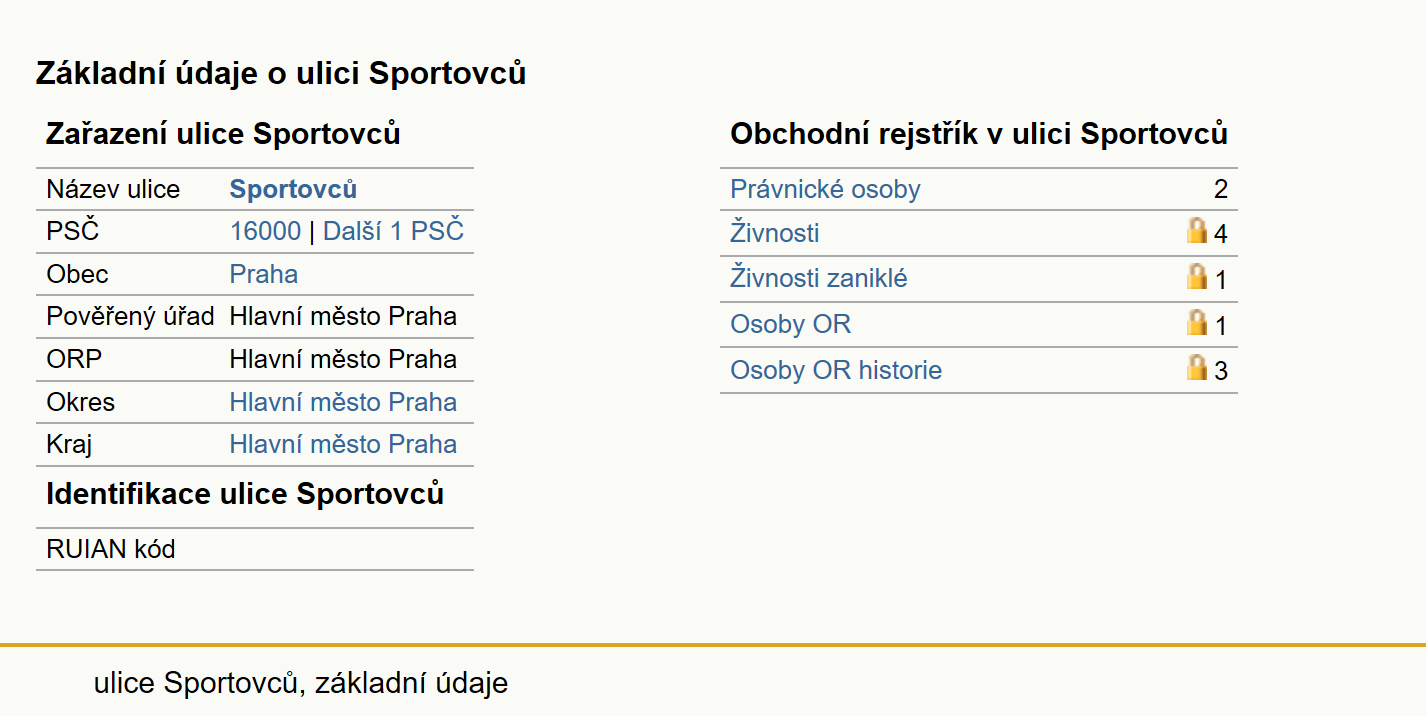Click the lock icon in Osoby OR historie row

click(1196, 367)
